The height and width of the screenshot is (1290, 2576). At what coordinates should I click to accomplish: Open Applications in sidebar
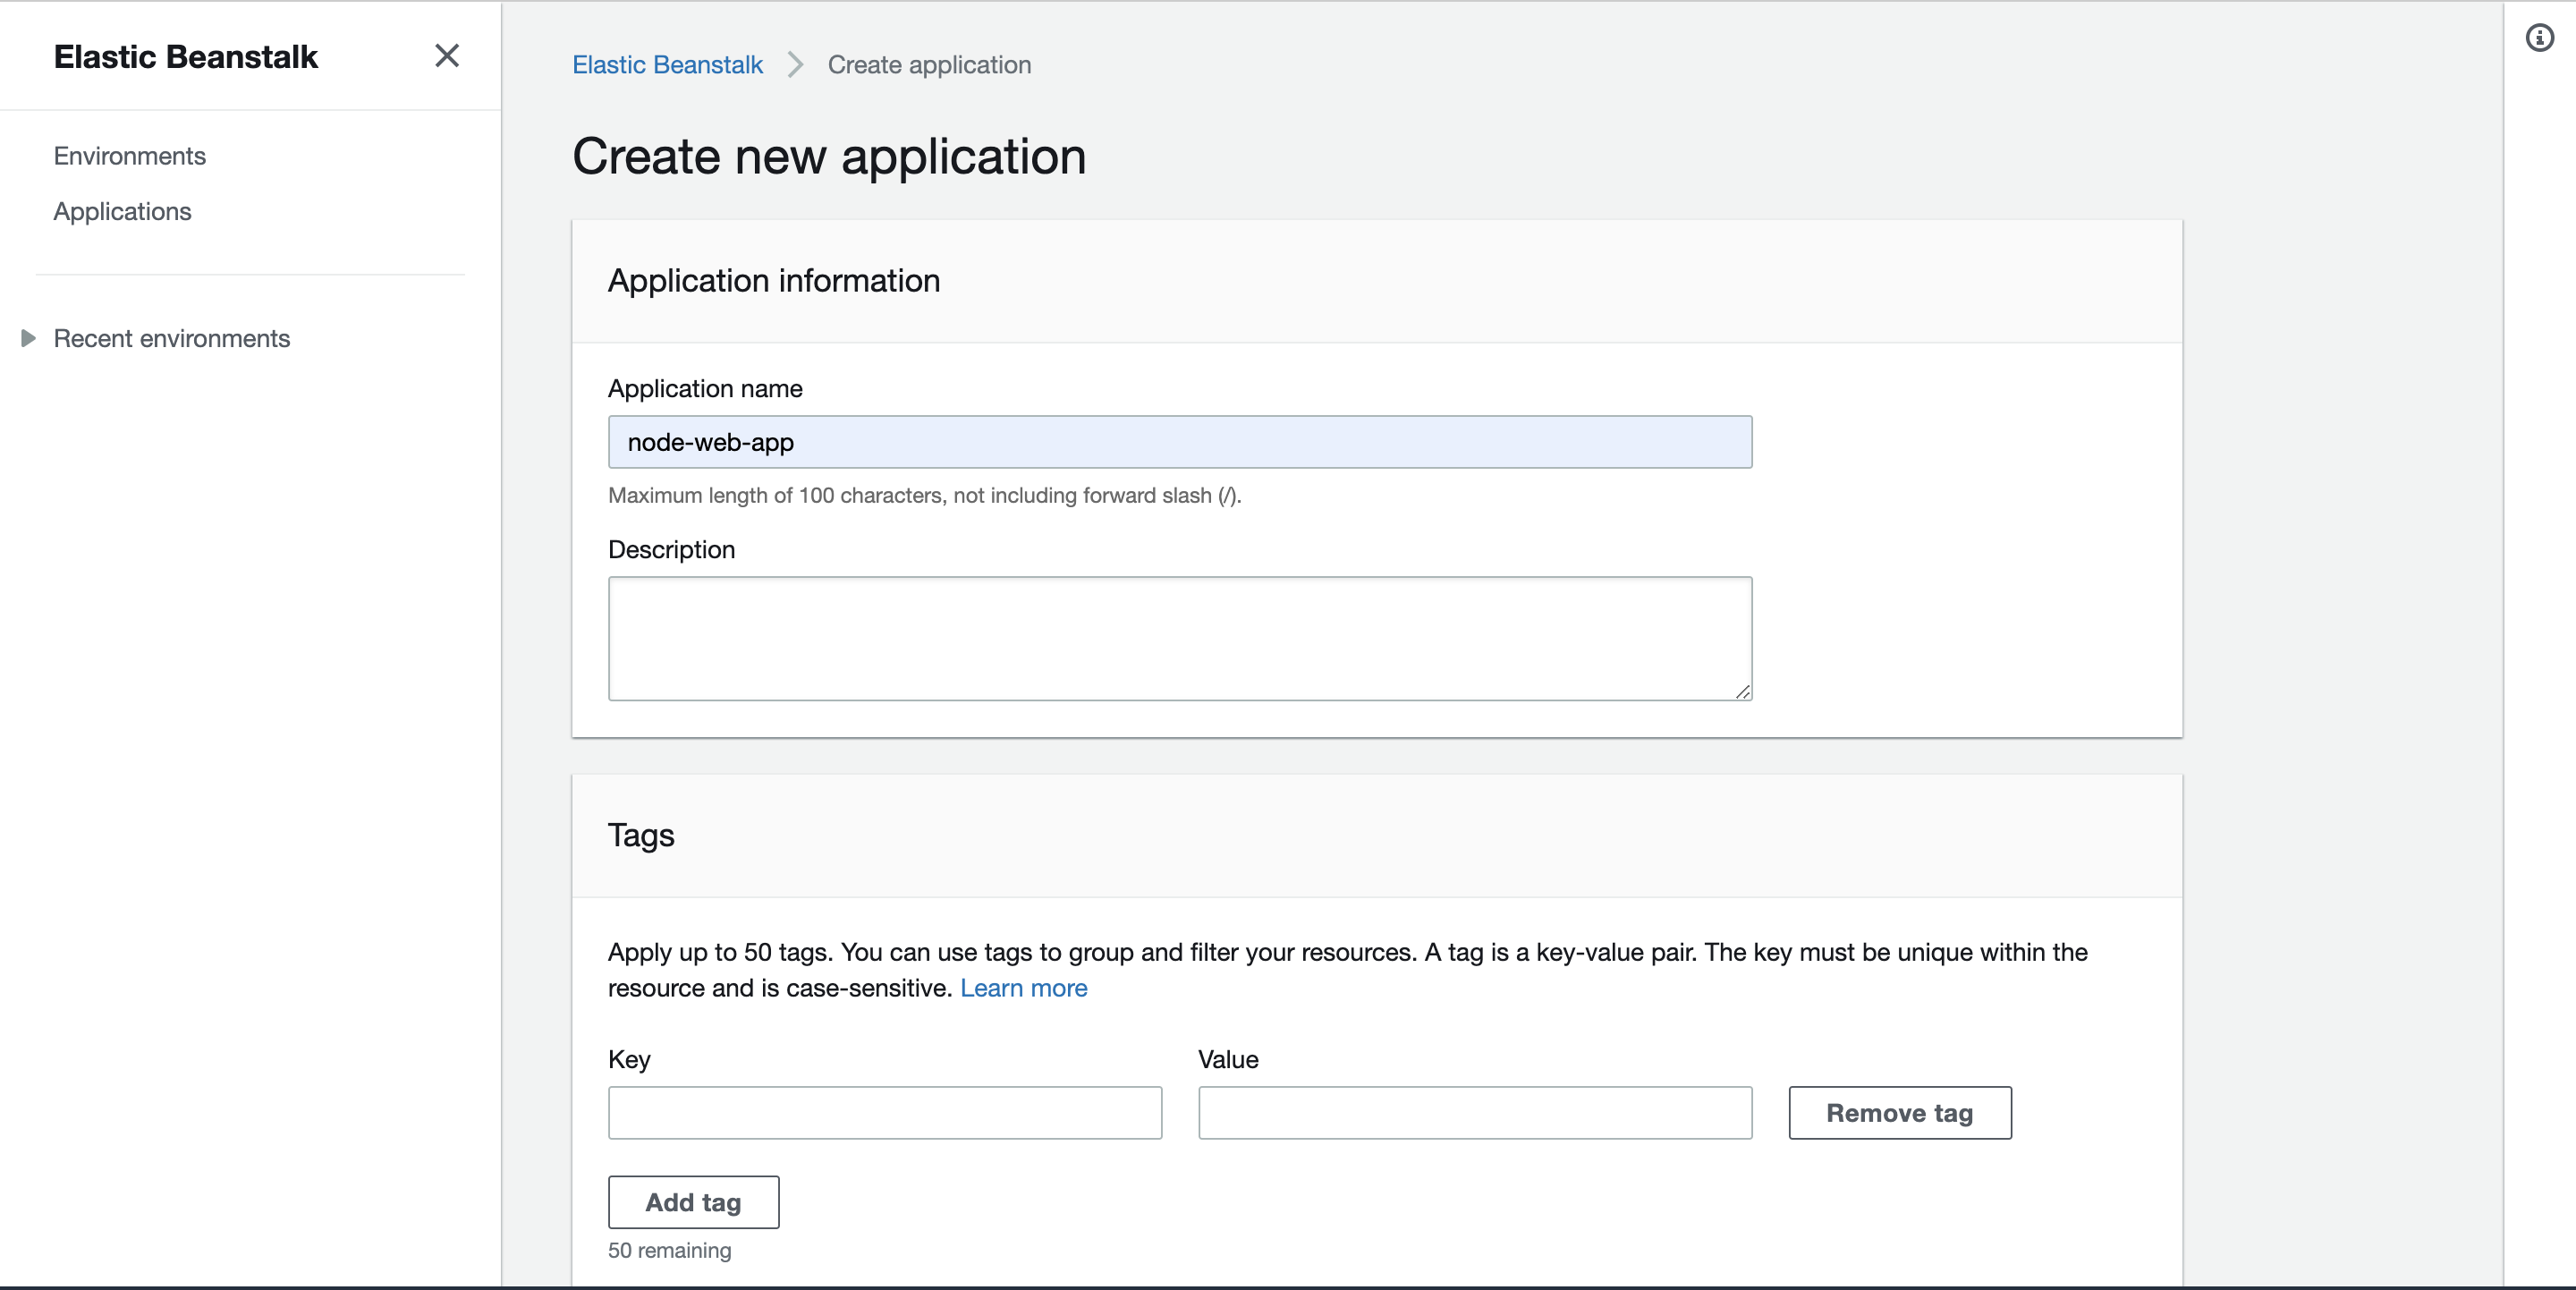[x=122, y=212]
